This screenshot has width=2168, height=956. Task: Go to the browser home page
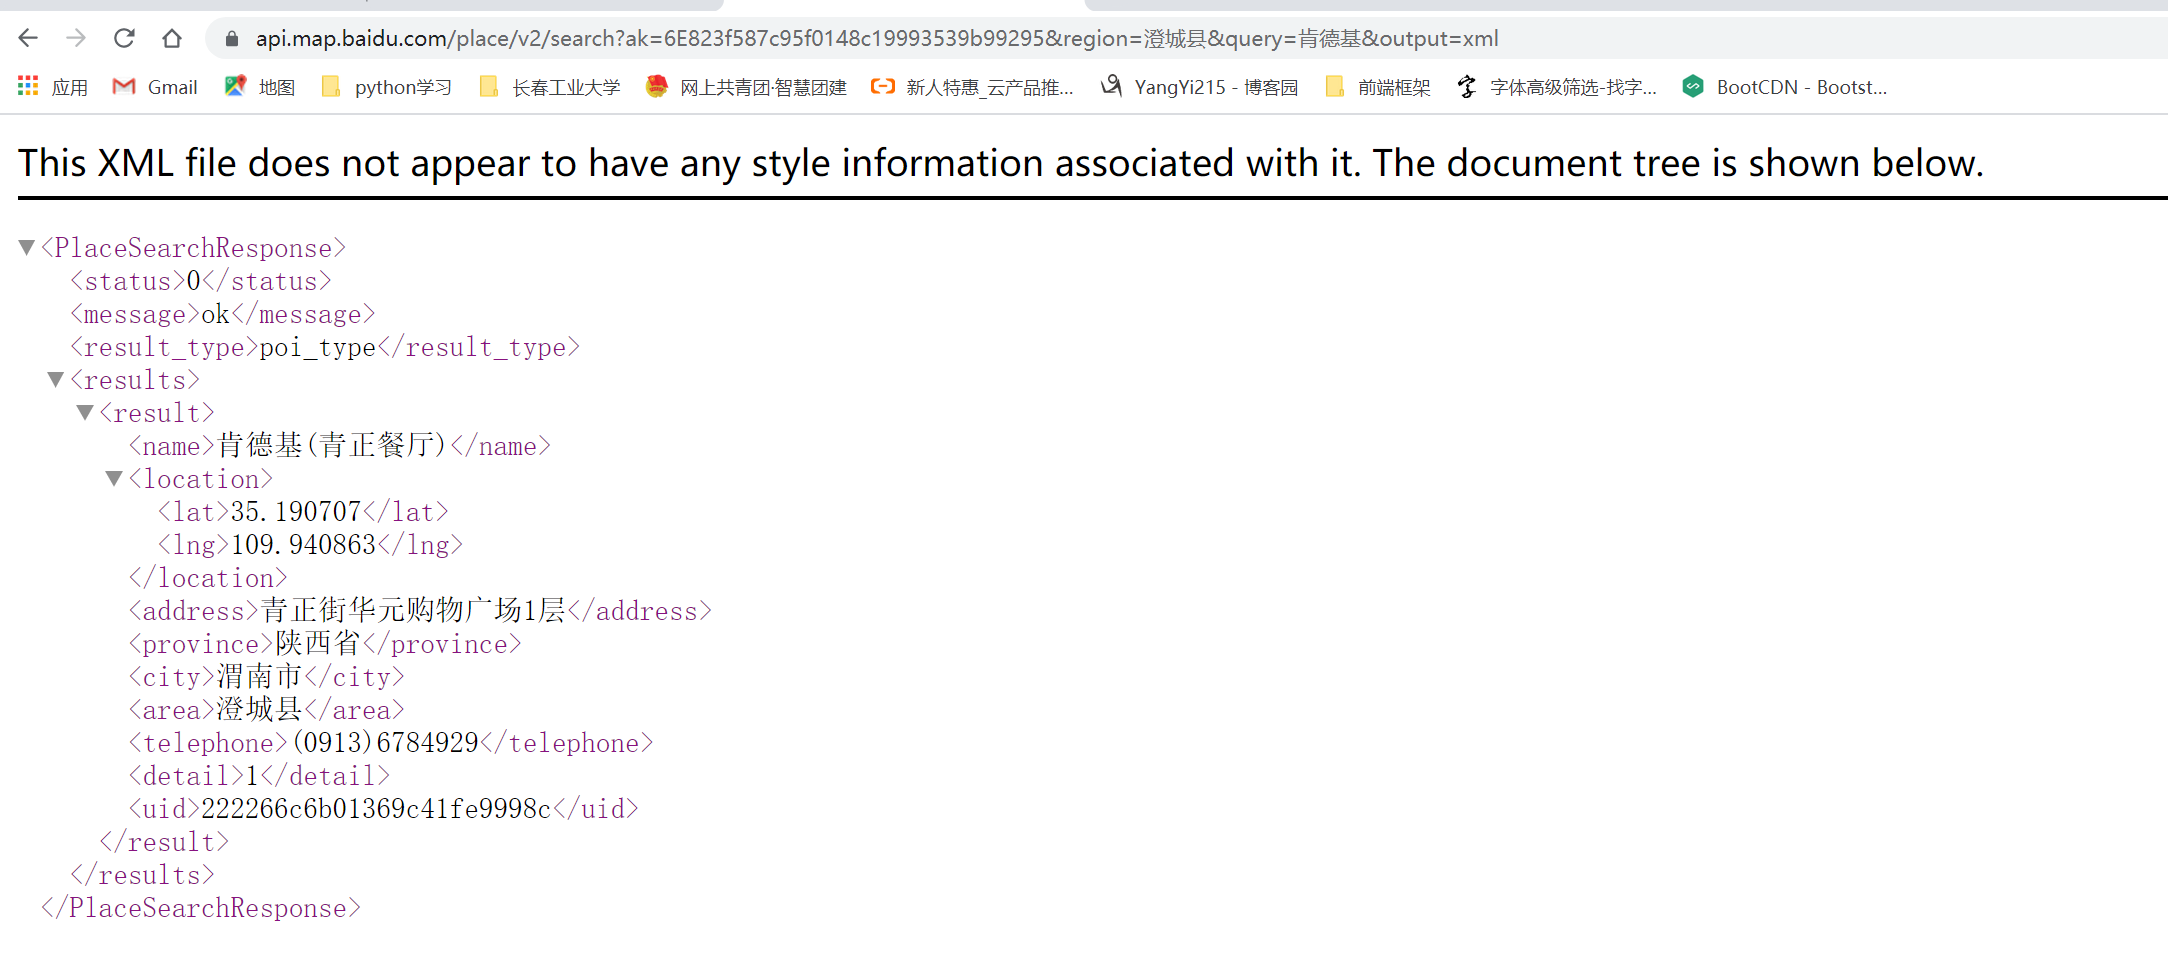pyautogui.click(x=172, y=39)
